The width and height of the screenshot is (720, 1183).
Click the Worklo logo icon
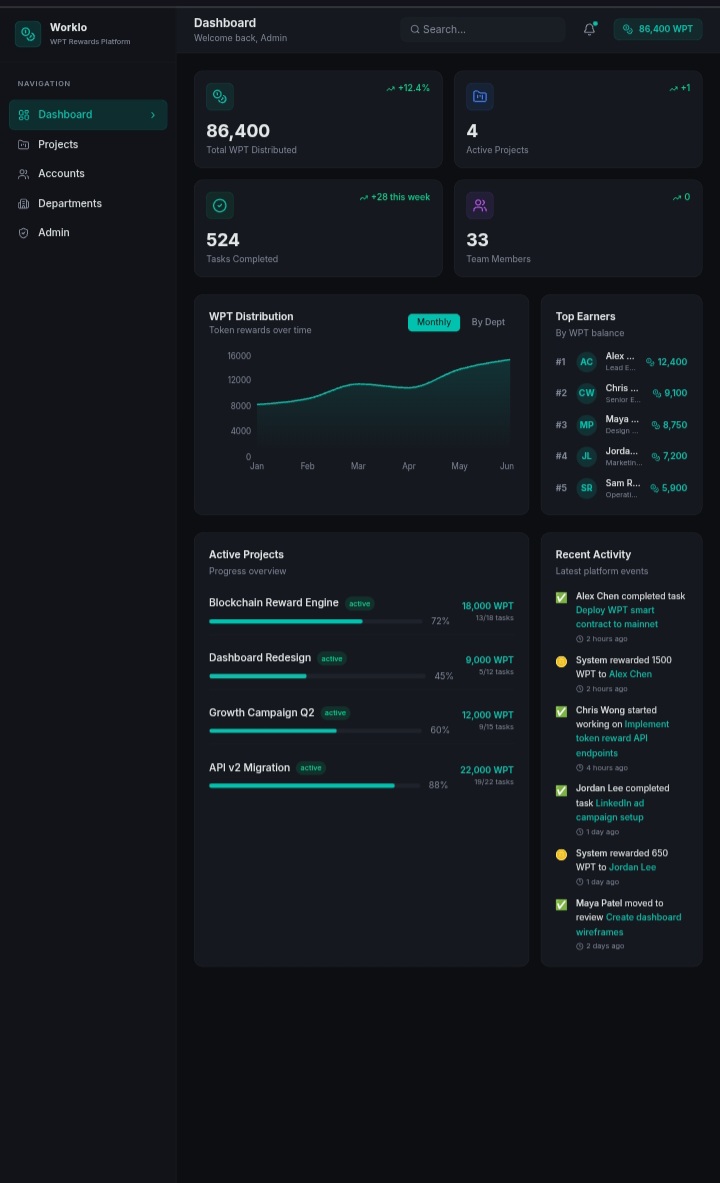click(x=28, y=34)
